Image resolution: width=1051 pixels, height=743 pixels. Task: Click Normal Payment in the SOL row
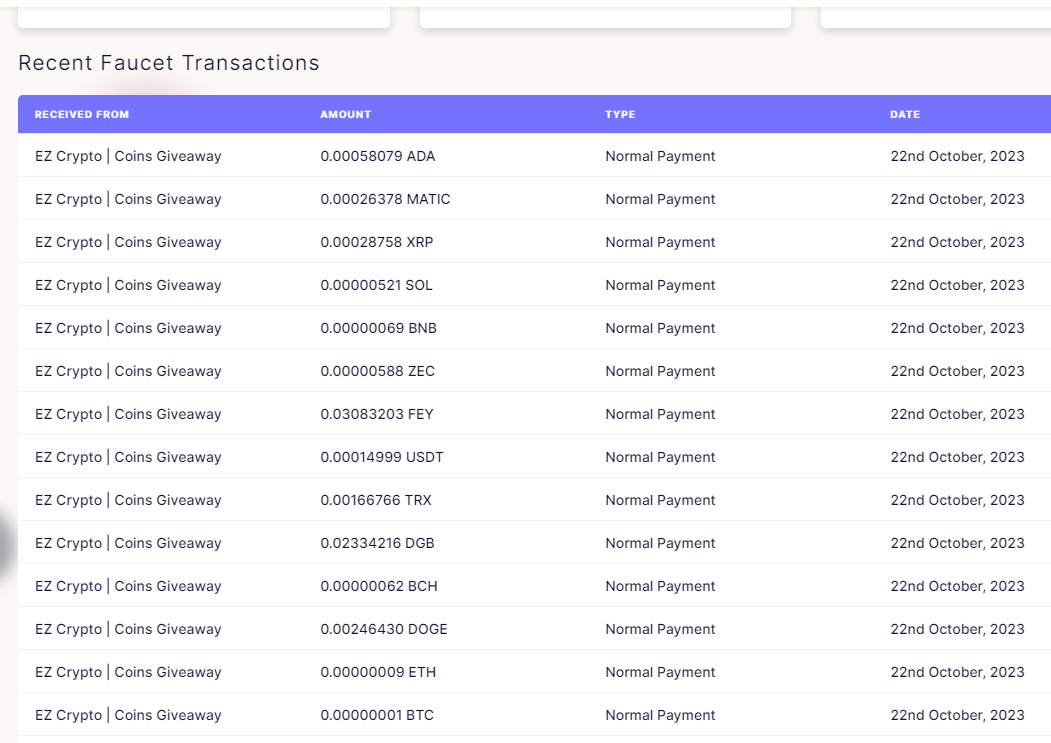point(660,285)
